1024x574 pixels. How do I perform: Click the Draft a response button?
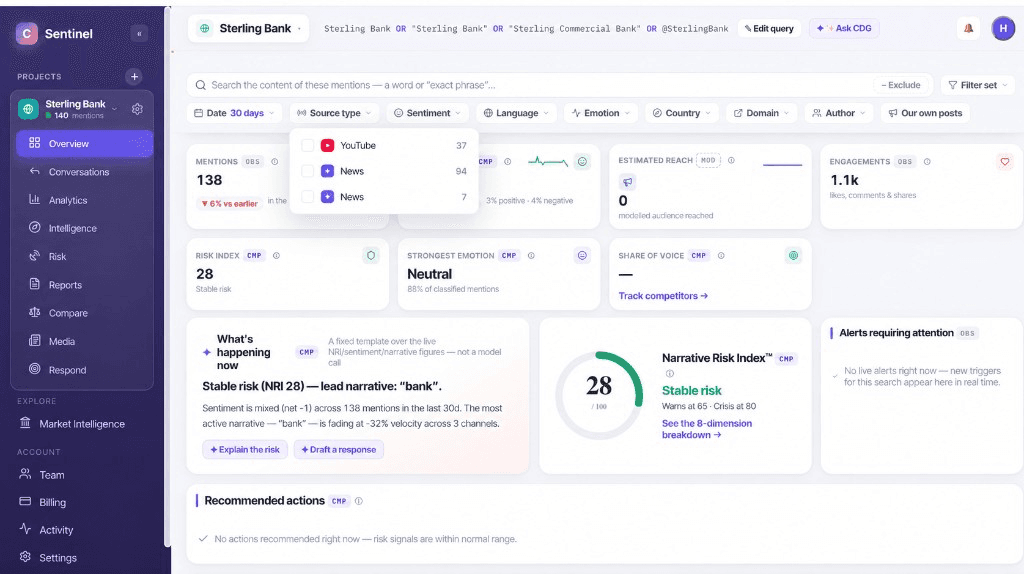coord(338,449)
